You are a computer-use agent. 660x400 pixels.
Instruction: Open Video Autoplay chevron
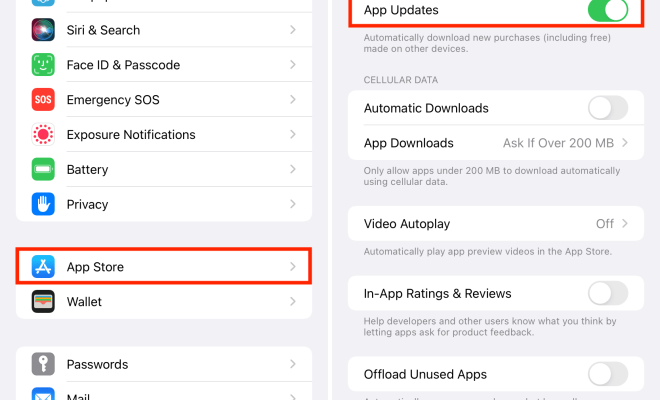(x=625, y=224)
